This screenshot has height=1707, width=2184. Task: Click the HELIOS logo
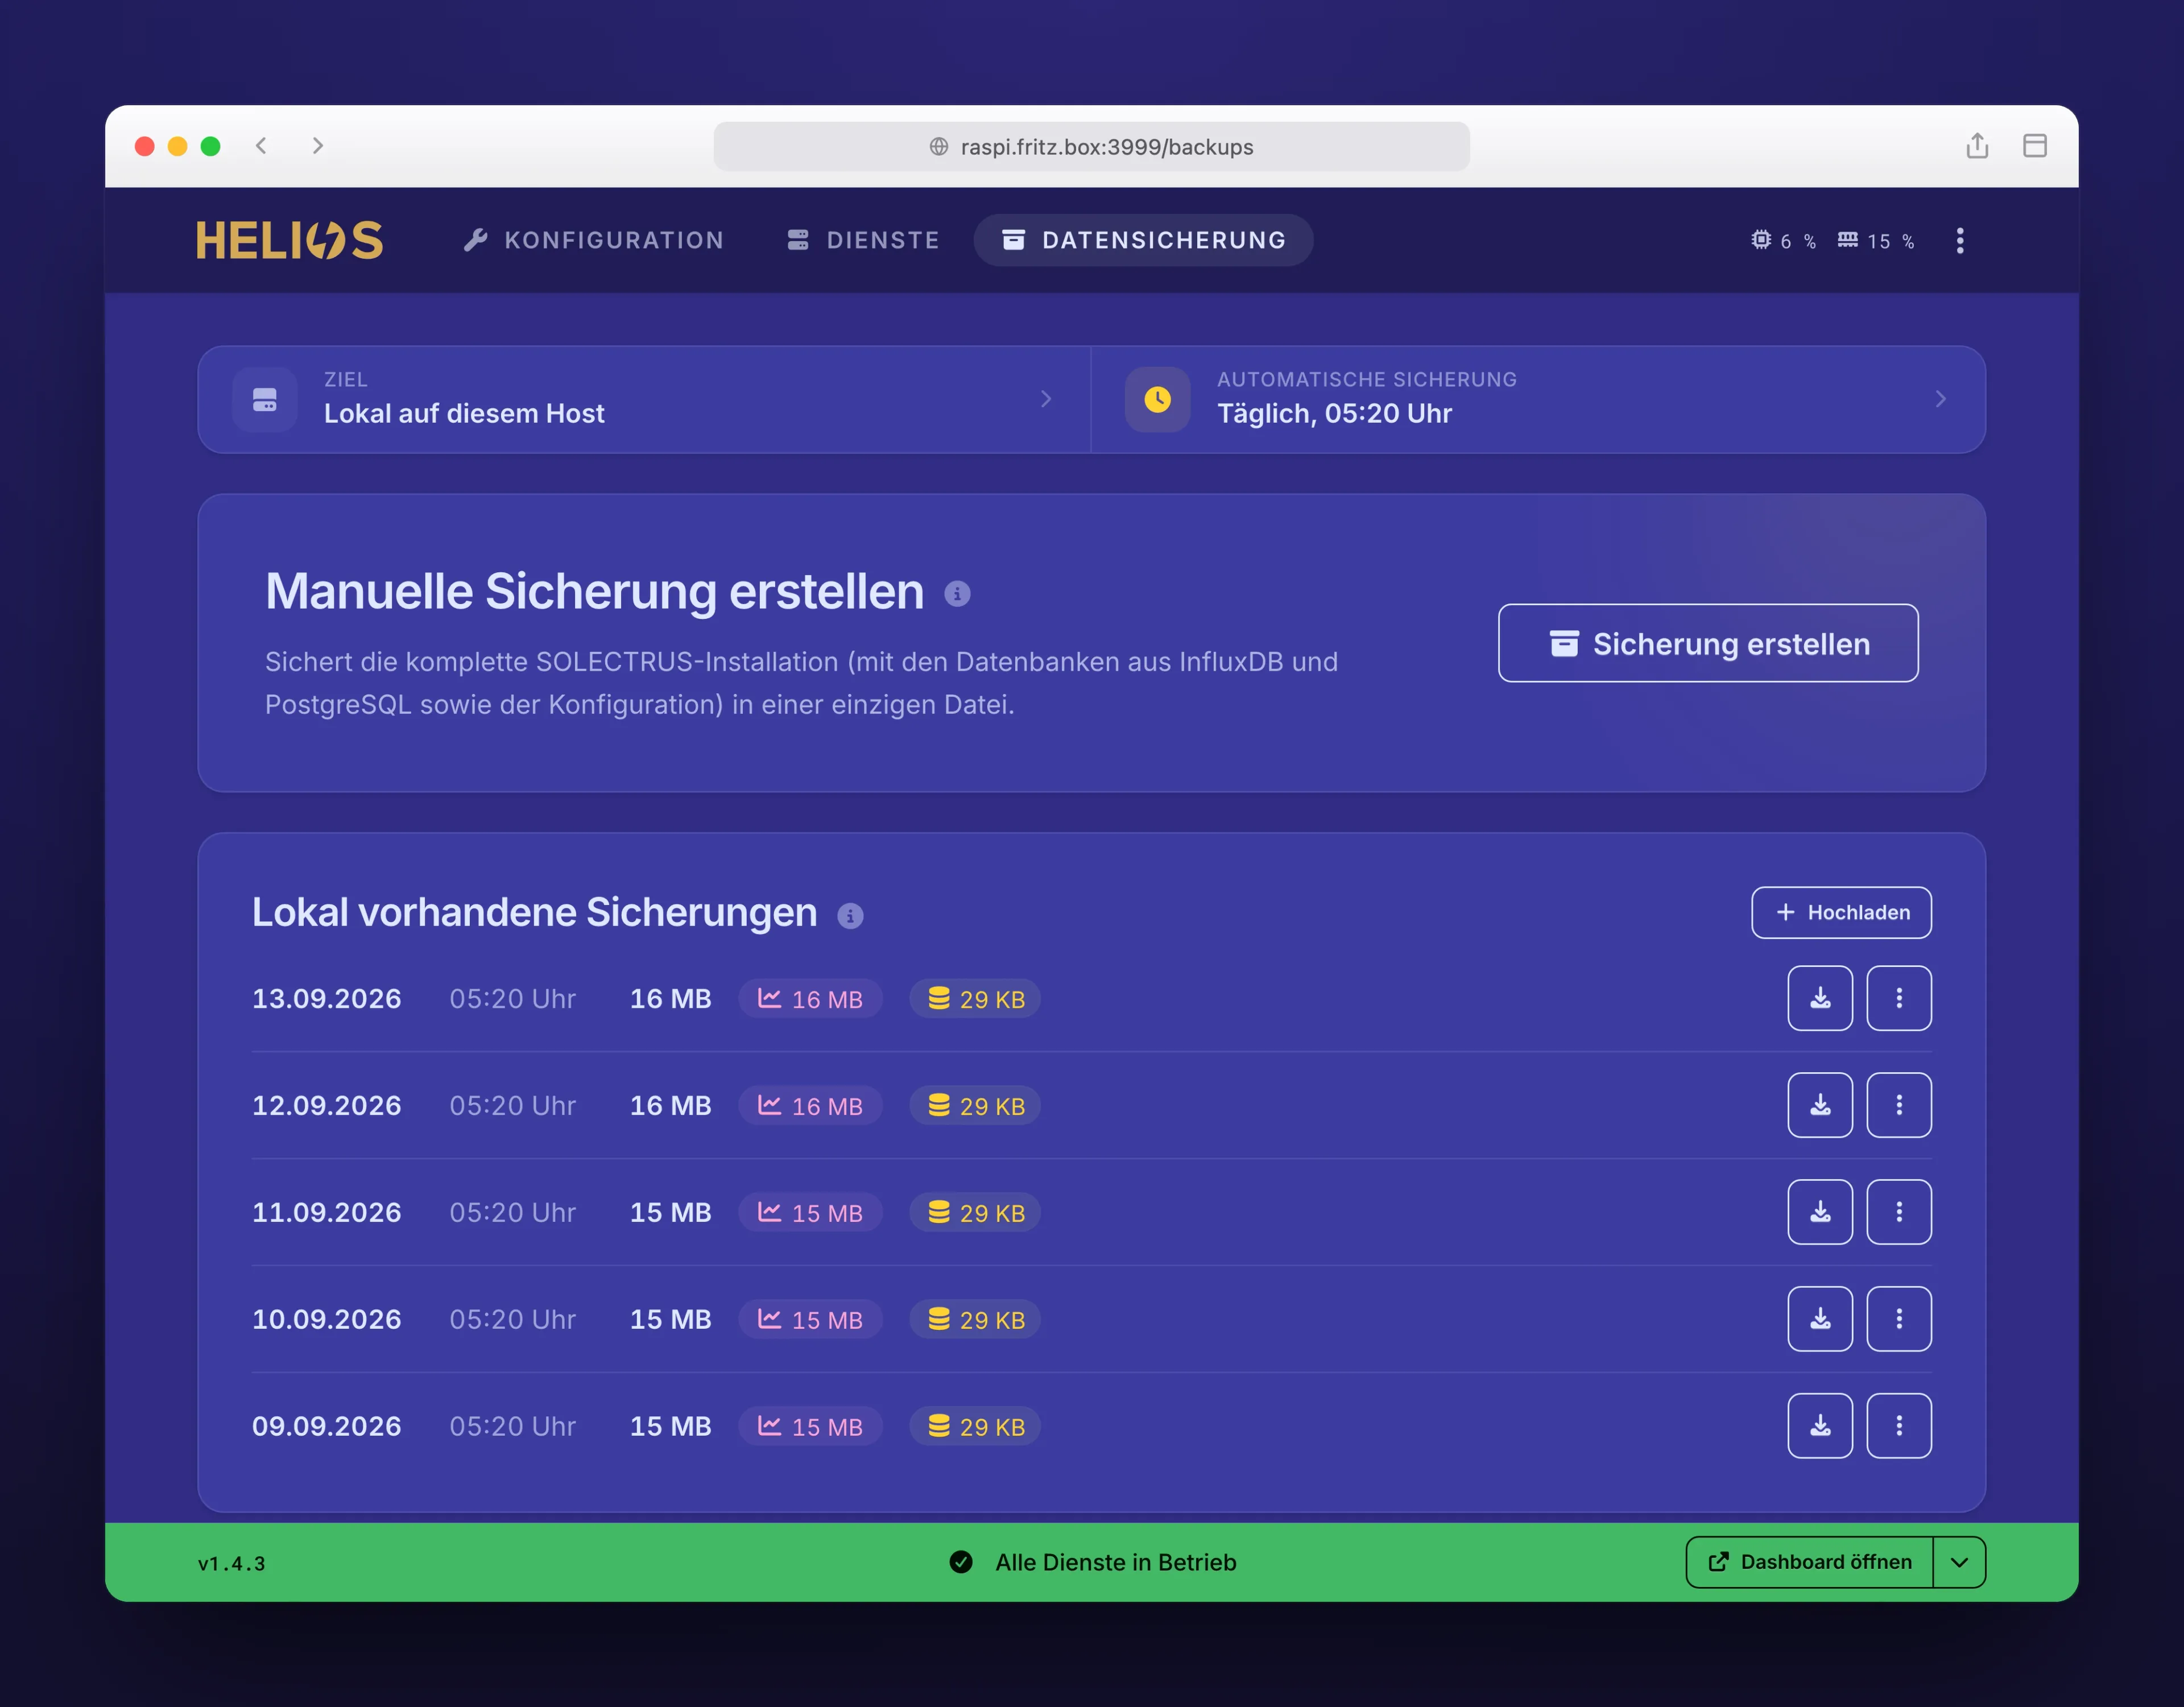290,240
